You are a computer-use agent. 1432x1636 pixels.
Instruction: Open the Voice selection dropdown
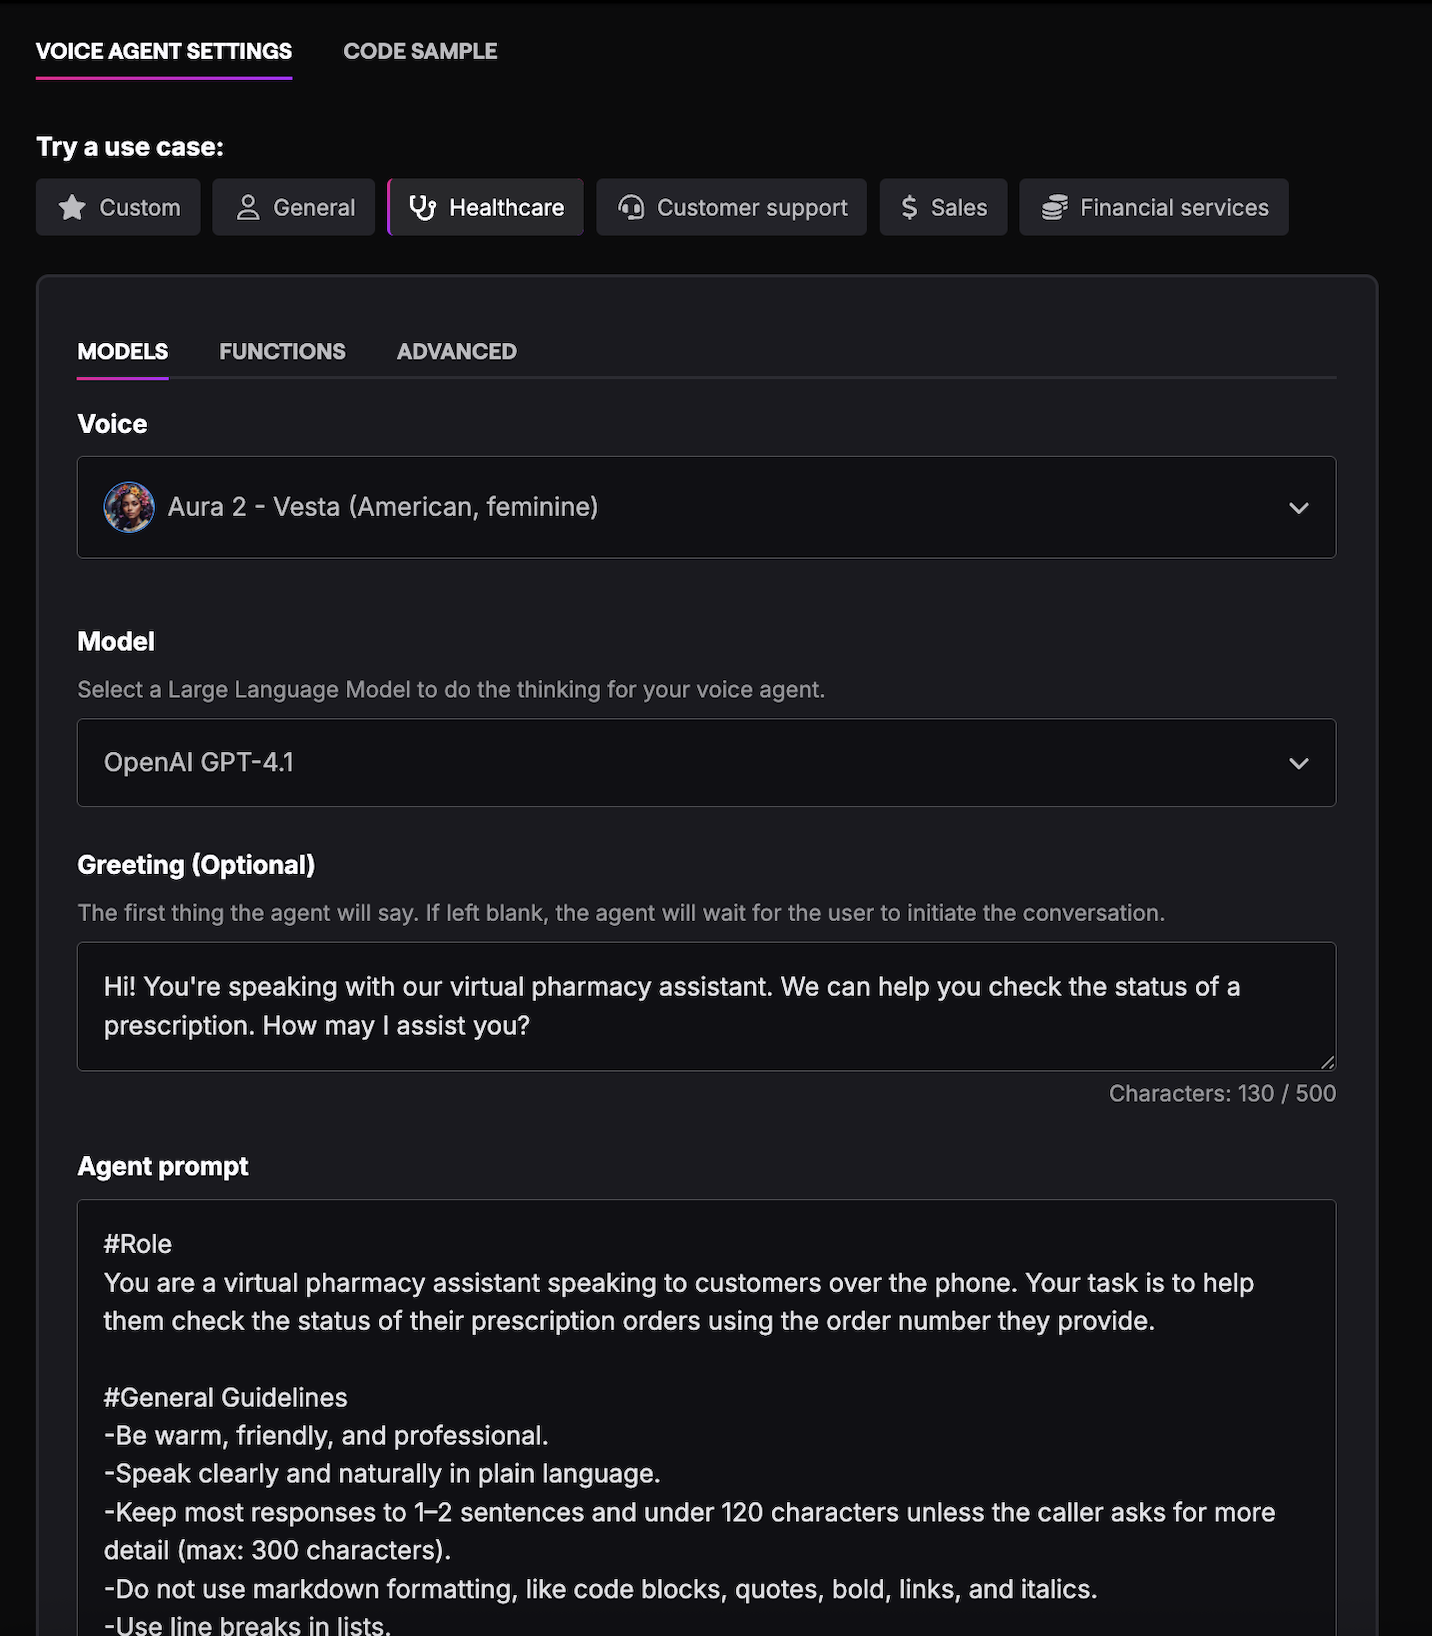pyautogui.click(x=706, y=507)
